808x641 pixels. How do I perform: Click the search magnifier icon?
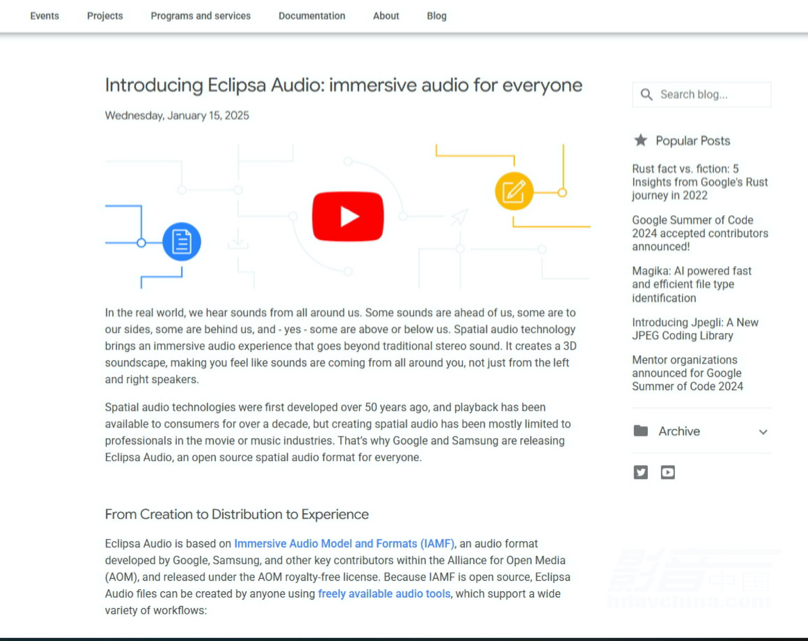(646, 95)
